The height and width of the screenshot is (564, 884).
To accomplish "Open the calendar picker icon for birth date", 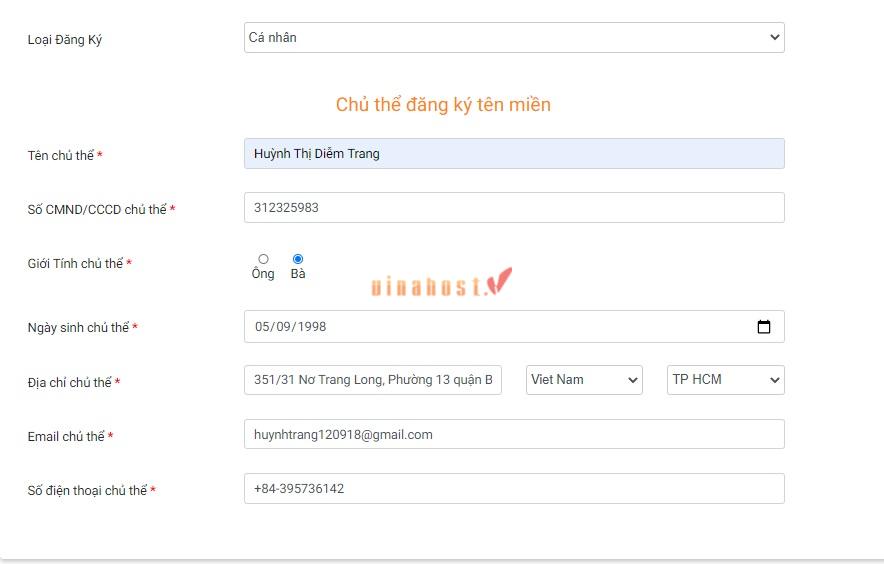I will click(764, 327).
